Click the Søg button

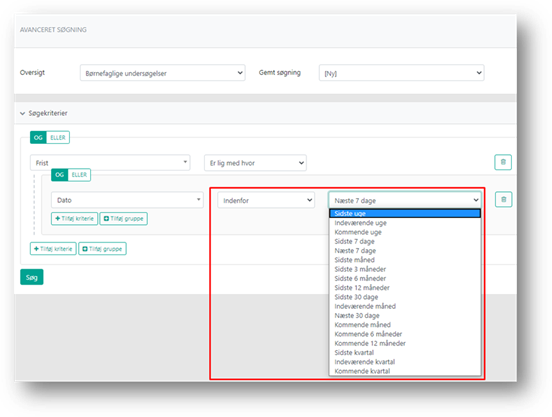point(32,277)
